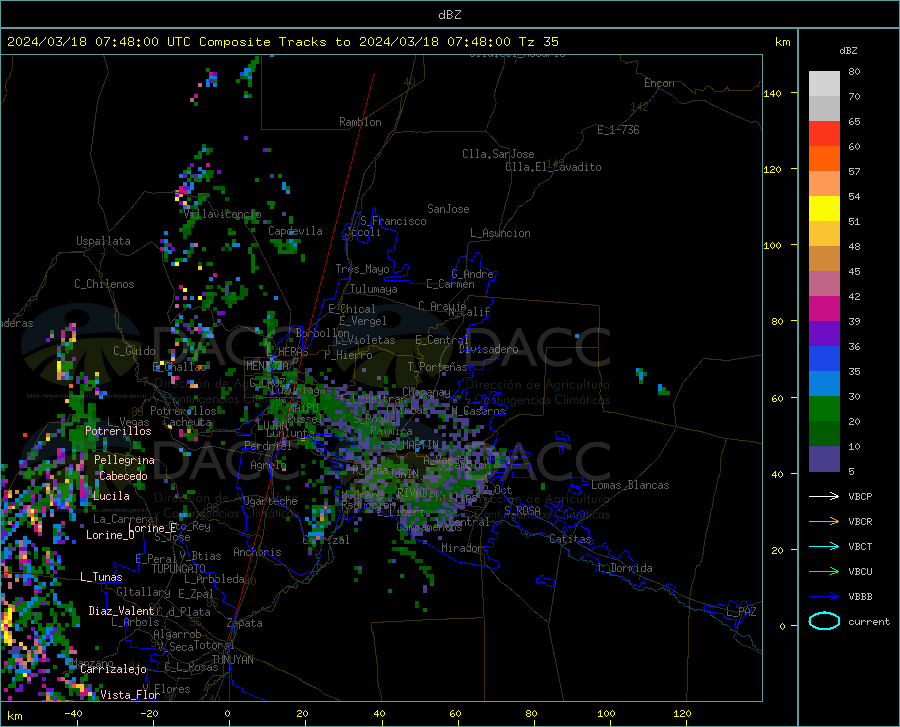Click the 80 value on color scale
Viewport: 900px width, 727px height.
[854, 72]
